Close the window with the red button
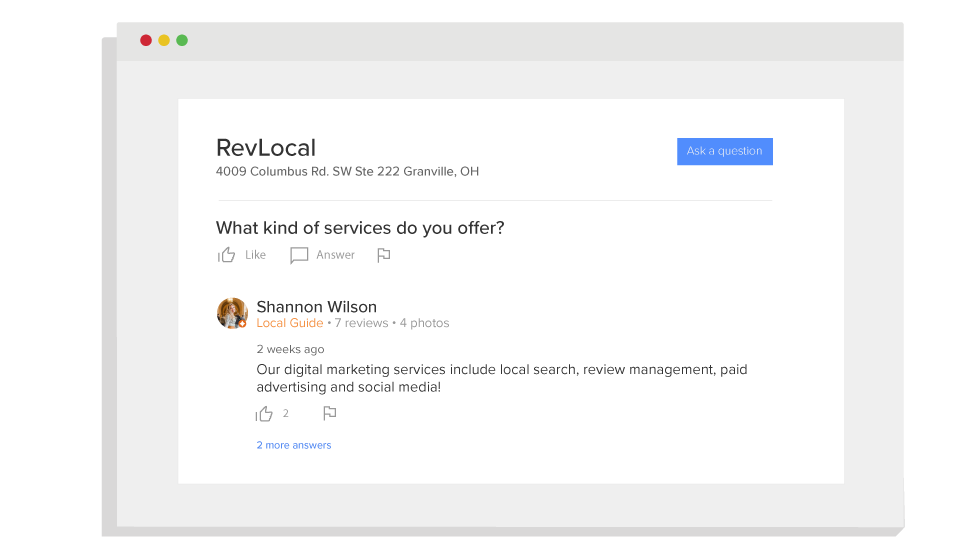980x560 pixels. click(146, 41)
